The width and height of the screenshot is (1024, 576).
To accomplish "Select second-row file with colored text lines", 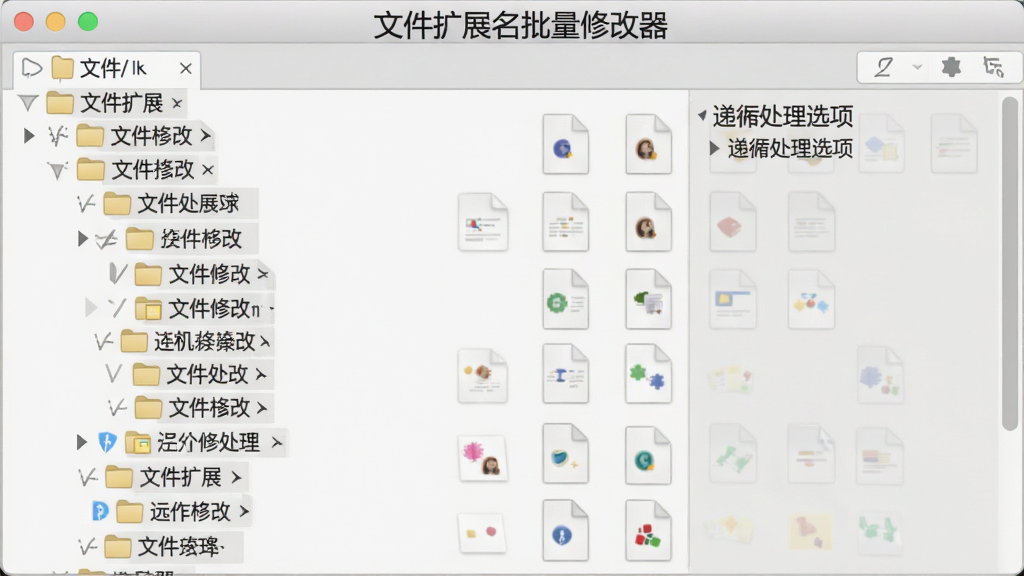I will pyautogui.click(x=566, y=222).
